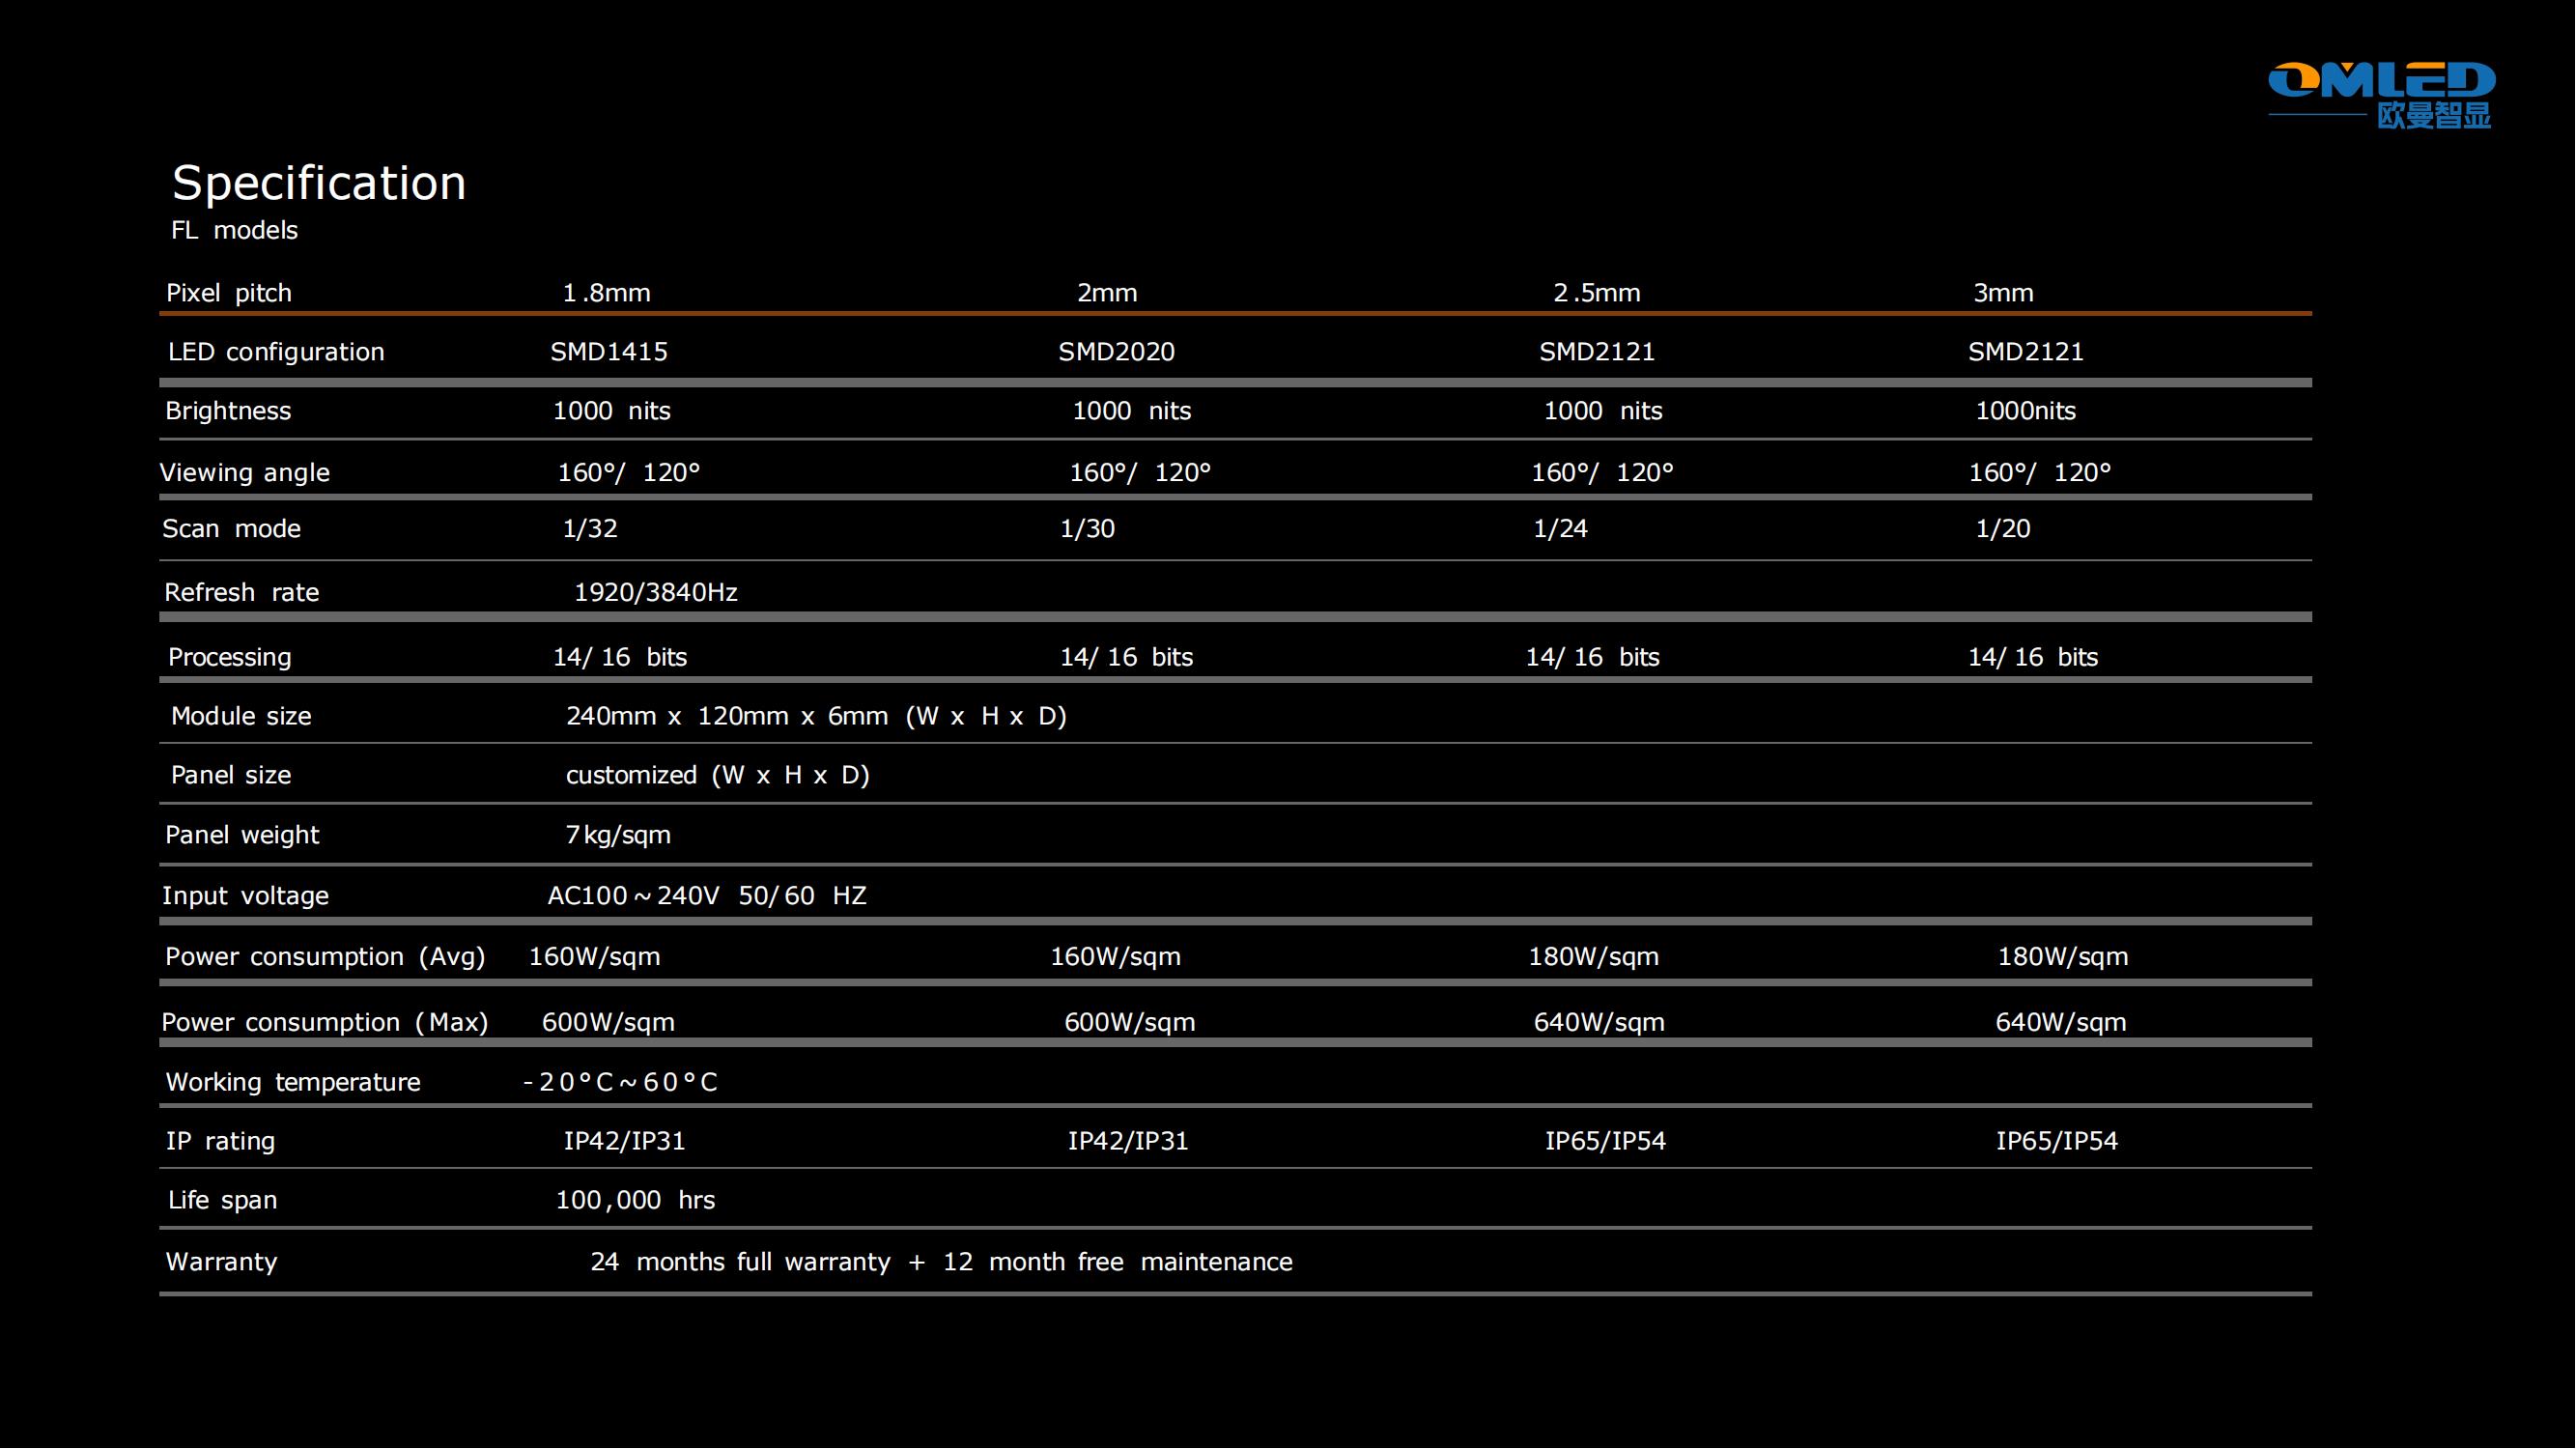Click the 100,000 hrs life span value
2576x1449 pixels.
(635, 1201)
